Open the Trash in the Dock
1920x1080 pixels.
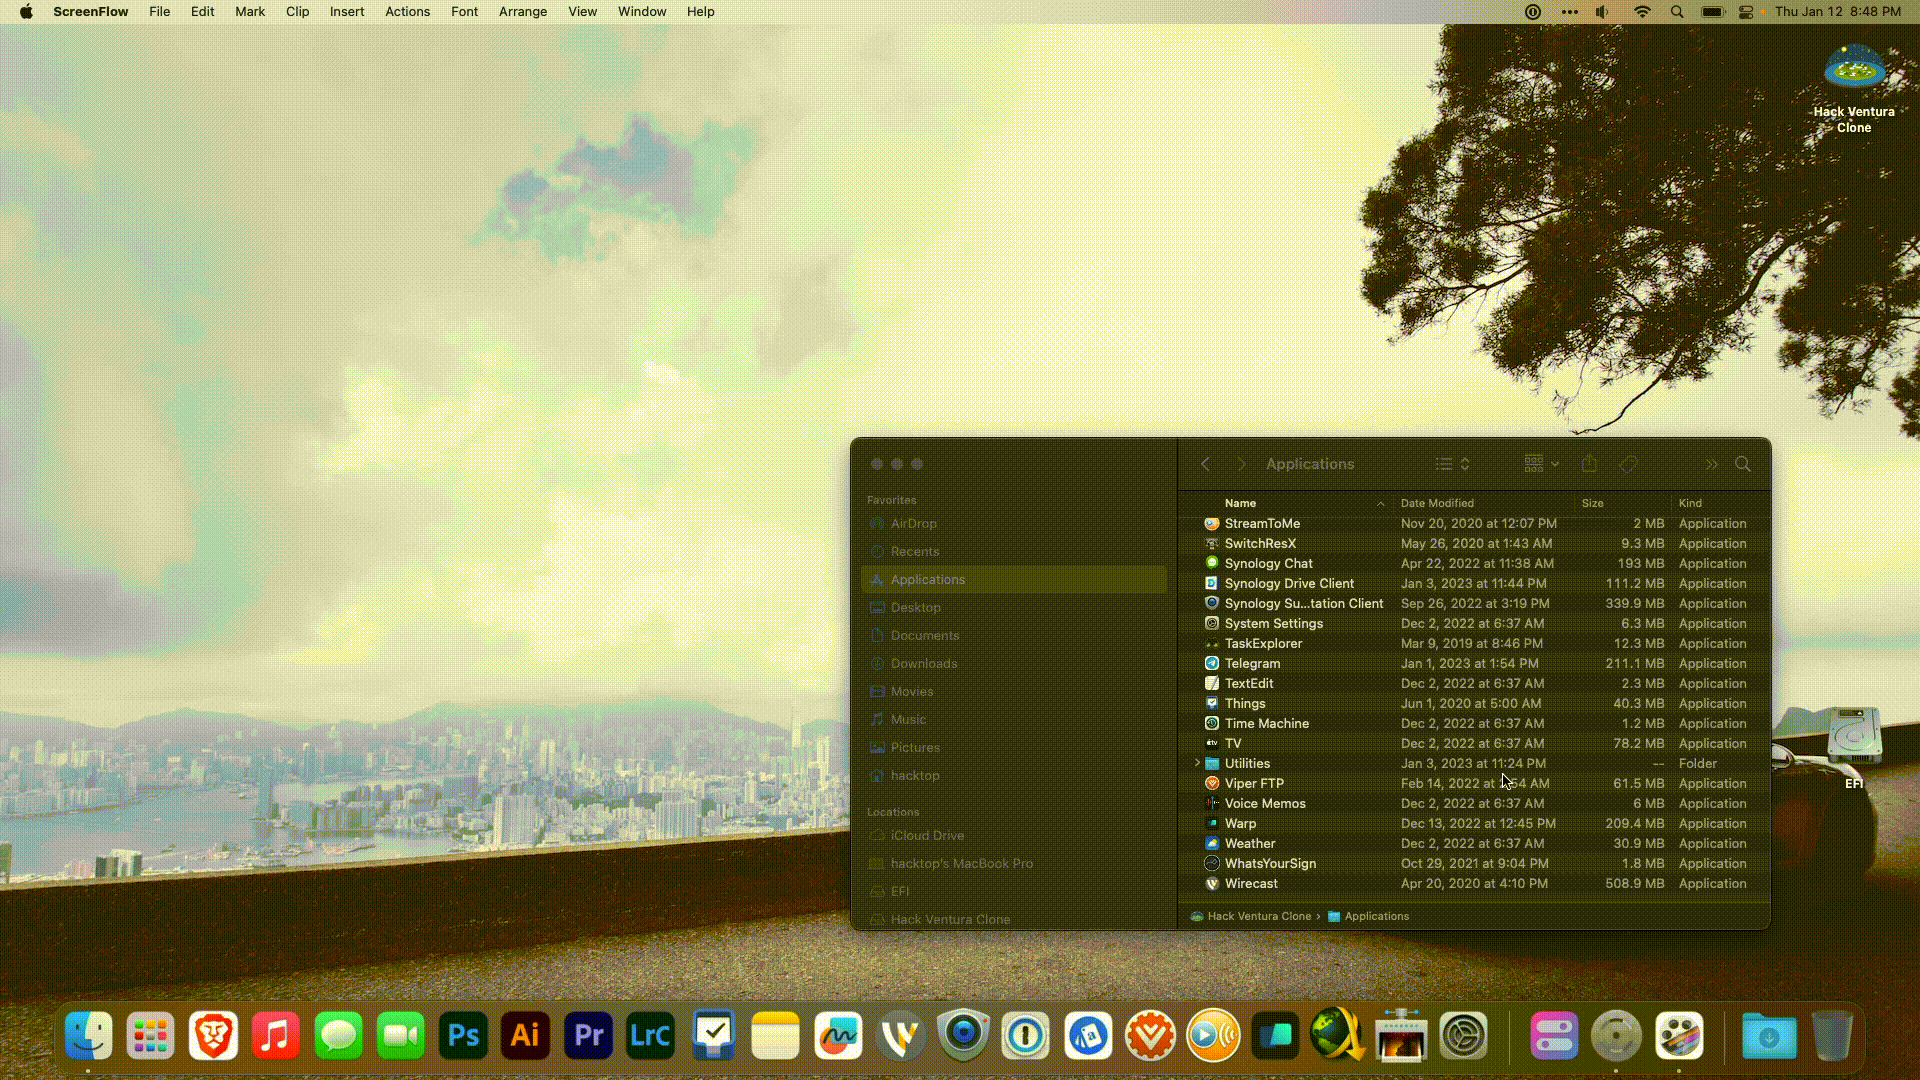pyautogui.click(x=1832, y=1036)
